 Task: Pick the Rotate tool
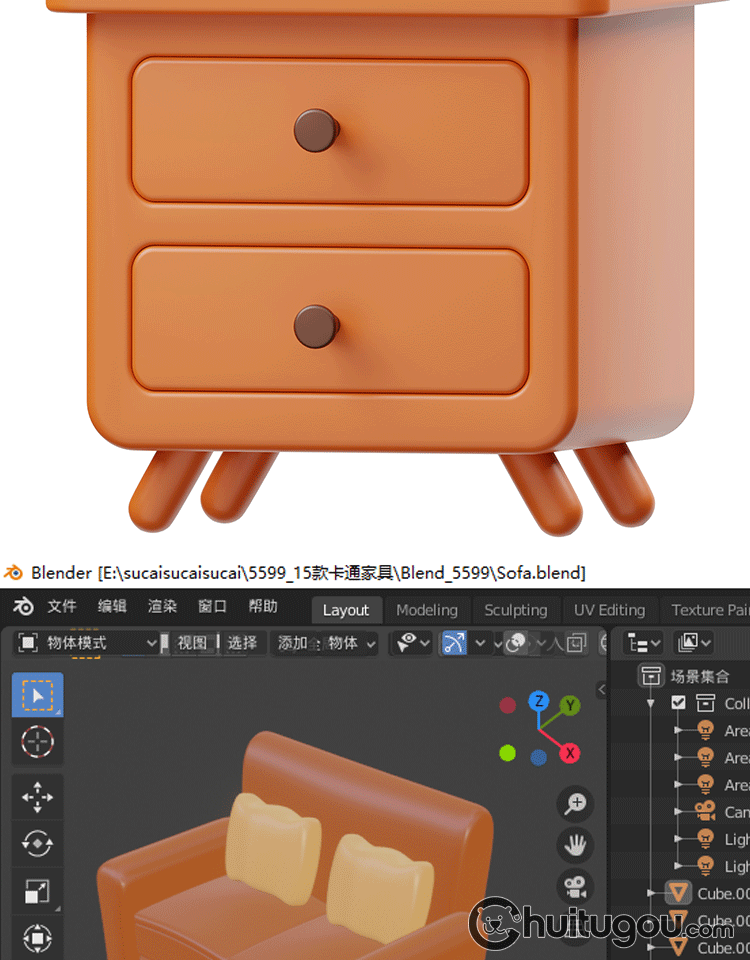point(37,844)
